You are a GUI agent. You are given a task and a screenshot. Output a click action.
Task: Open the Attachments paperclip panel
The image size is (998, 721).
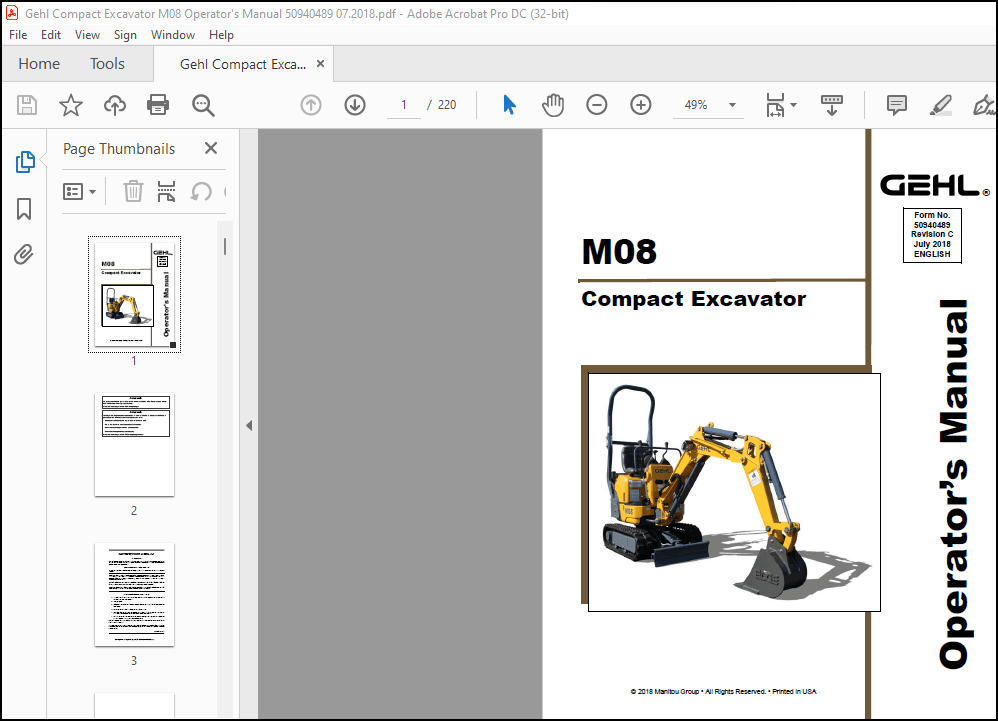[x=22, y=254]
